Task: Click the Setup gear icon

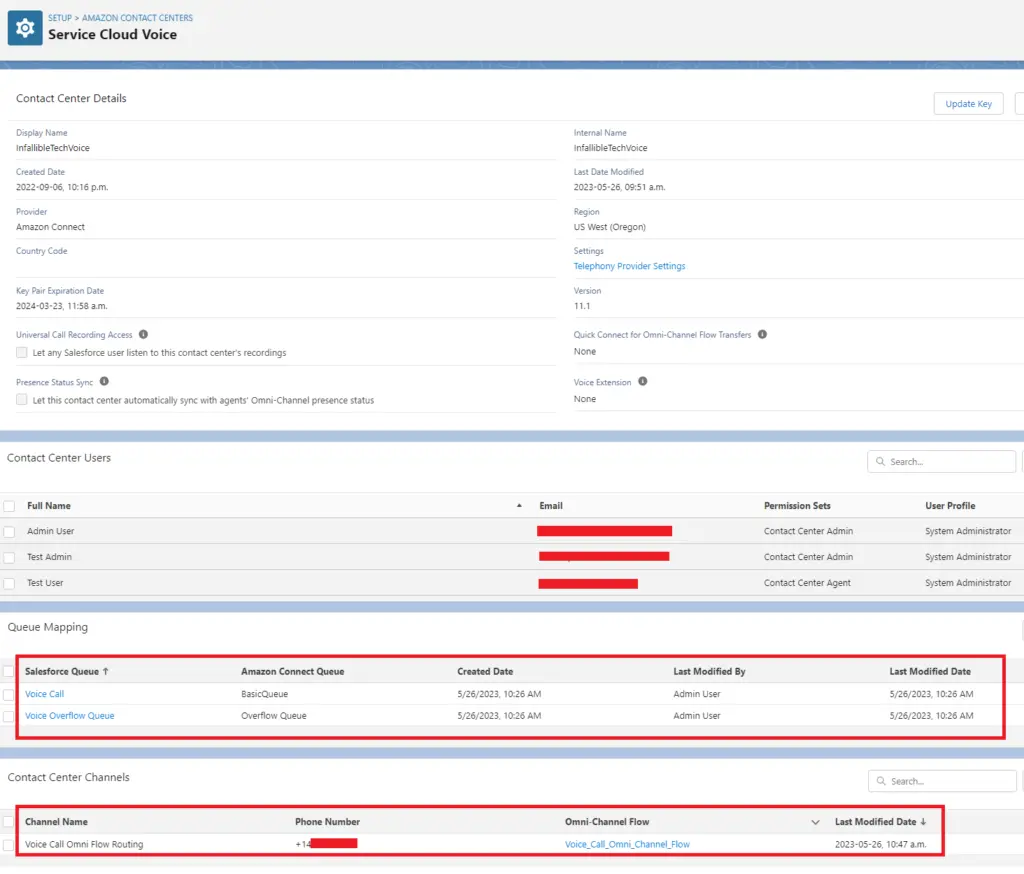Action: click(25, 27)
